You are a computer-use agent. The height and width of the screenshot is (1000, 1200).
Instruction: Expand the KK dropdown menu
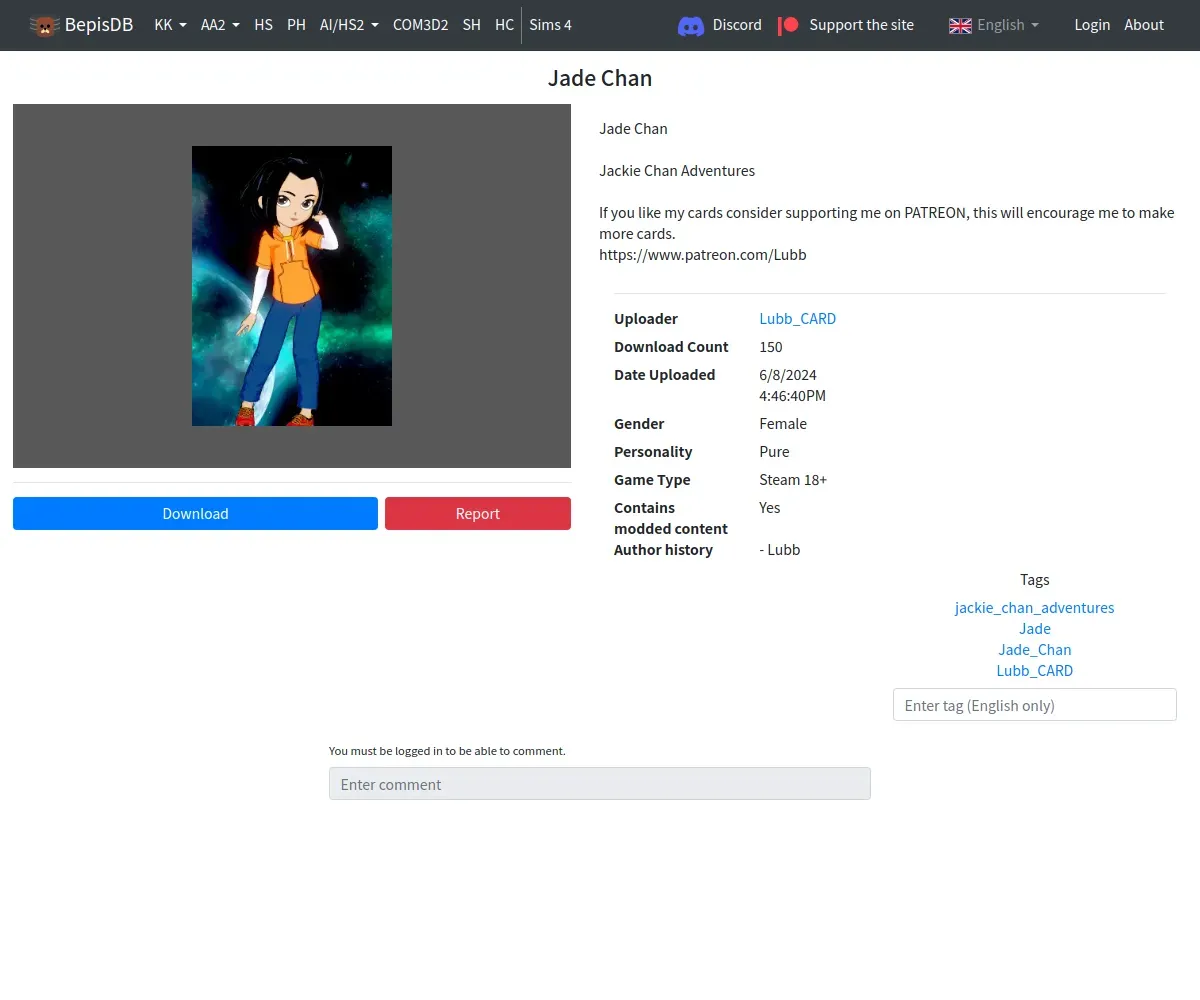(170, 25)
